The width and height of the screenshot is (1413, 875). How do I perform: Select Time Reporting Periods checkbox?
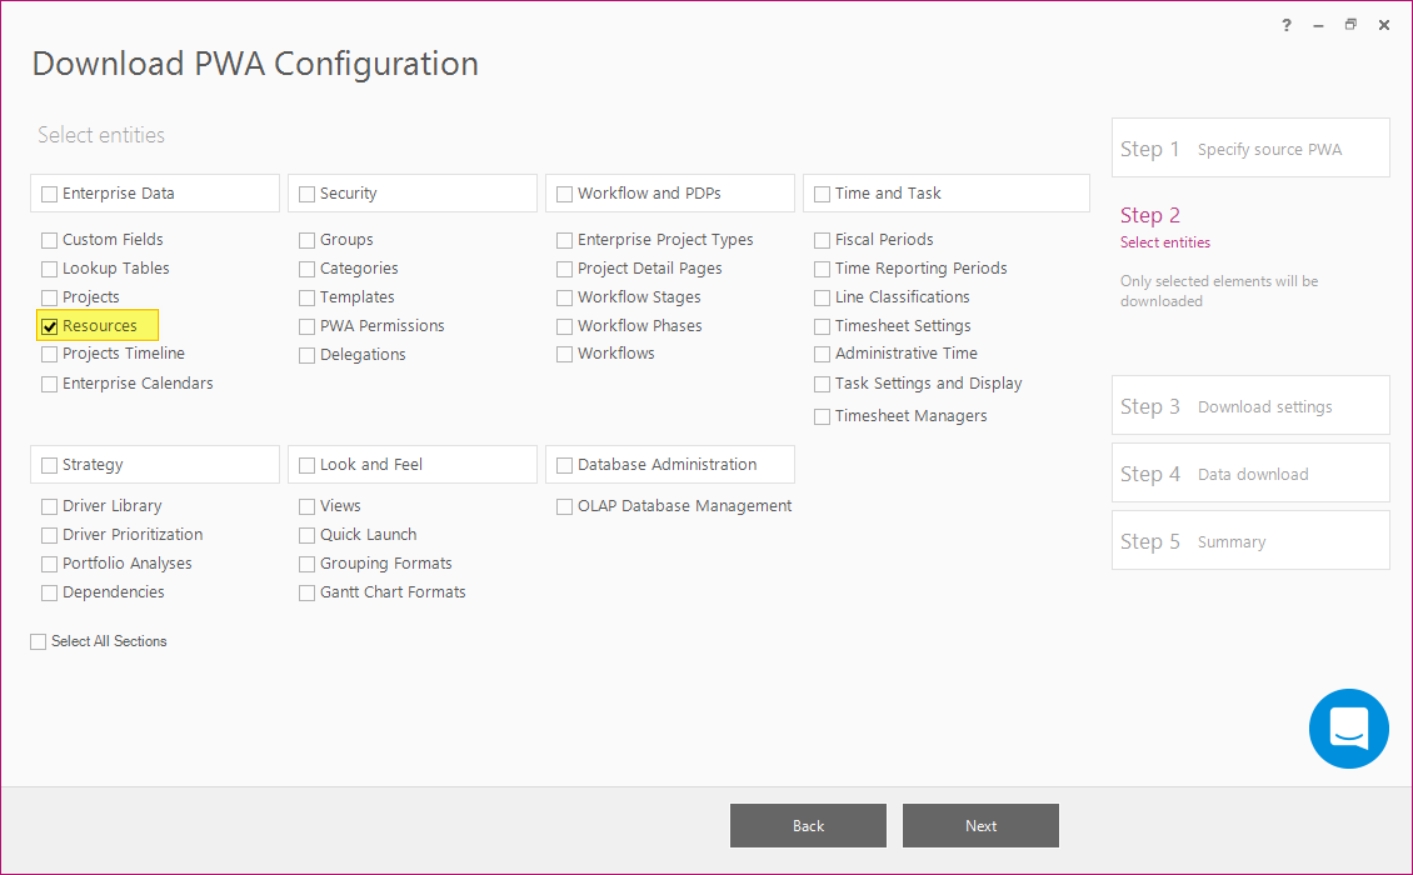click(x=822, y=269)
